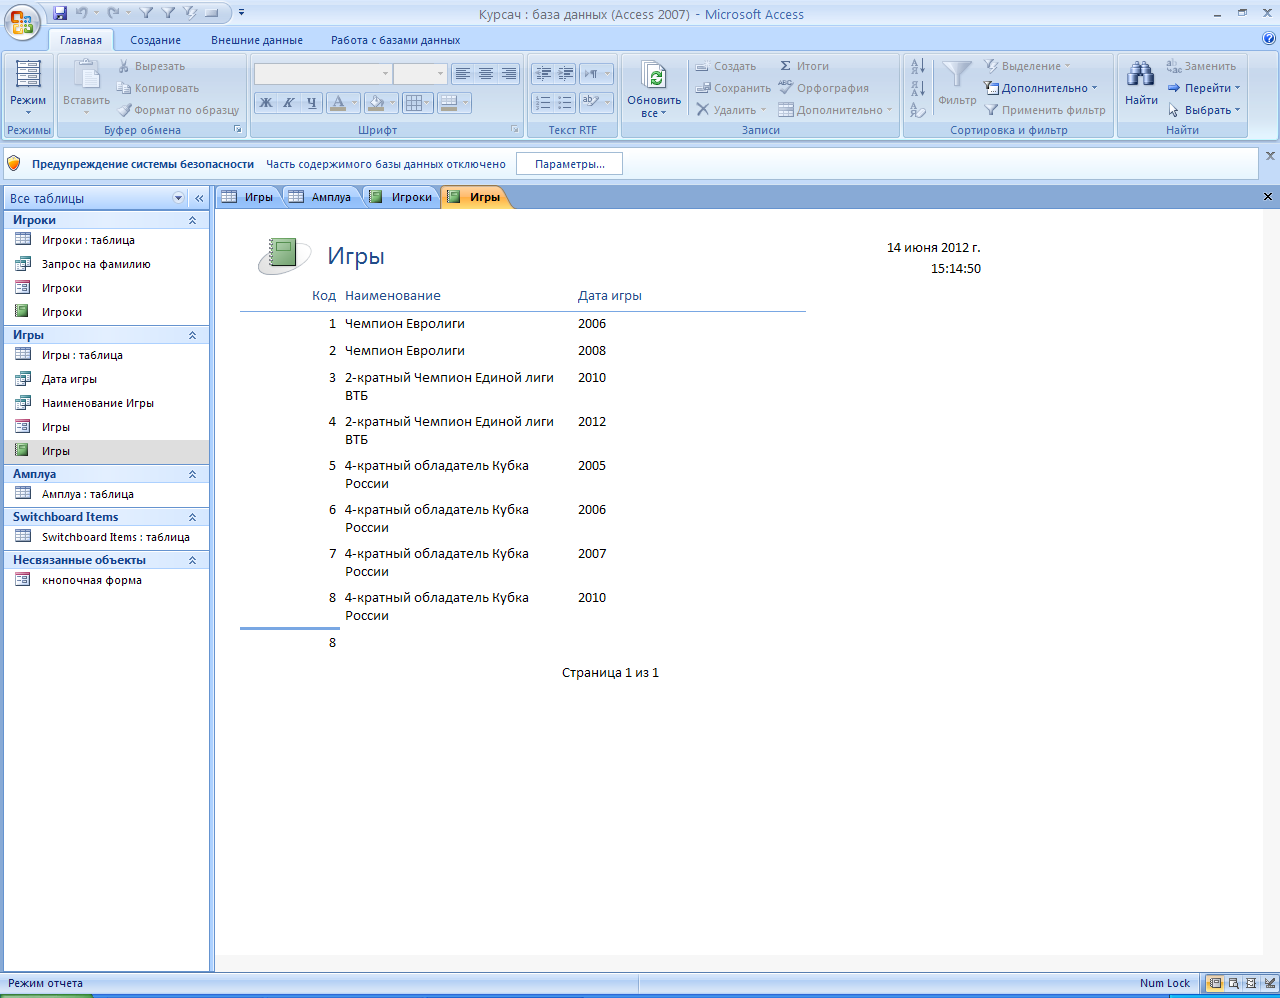Open font size combo box
The width and height of the screenshot is (1280, 998).
tap(419, 74)
